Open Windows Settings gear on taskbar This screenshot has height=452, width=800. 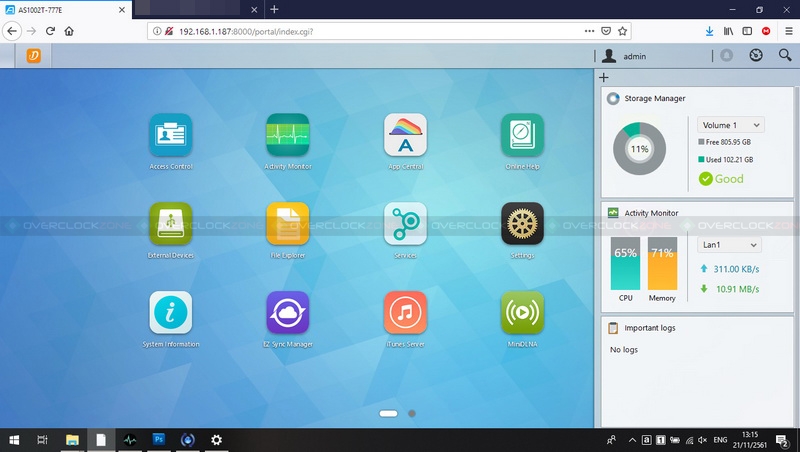(x=216, y=440)
